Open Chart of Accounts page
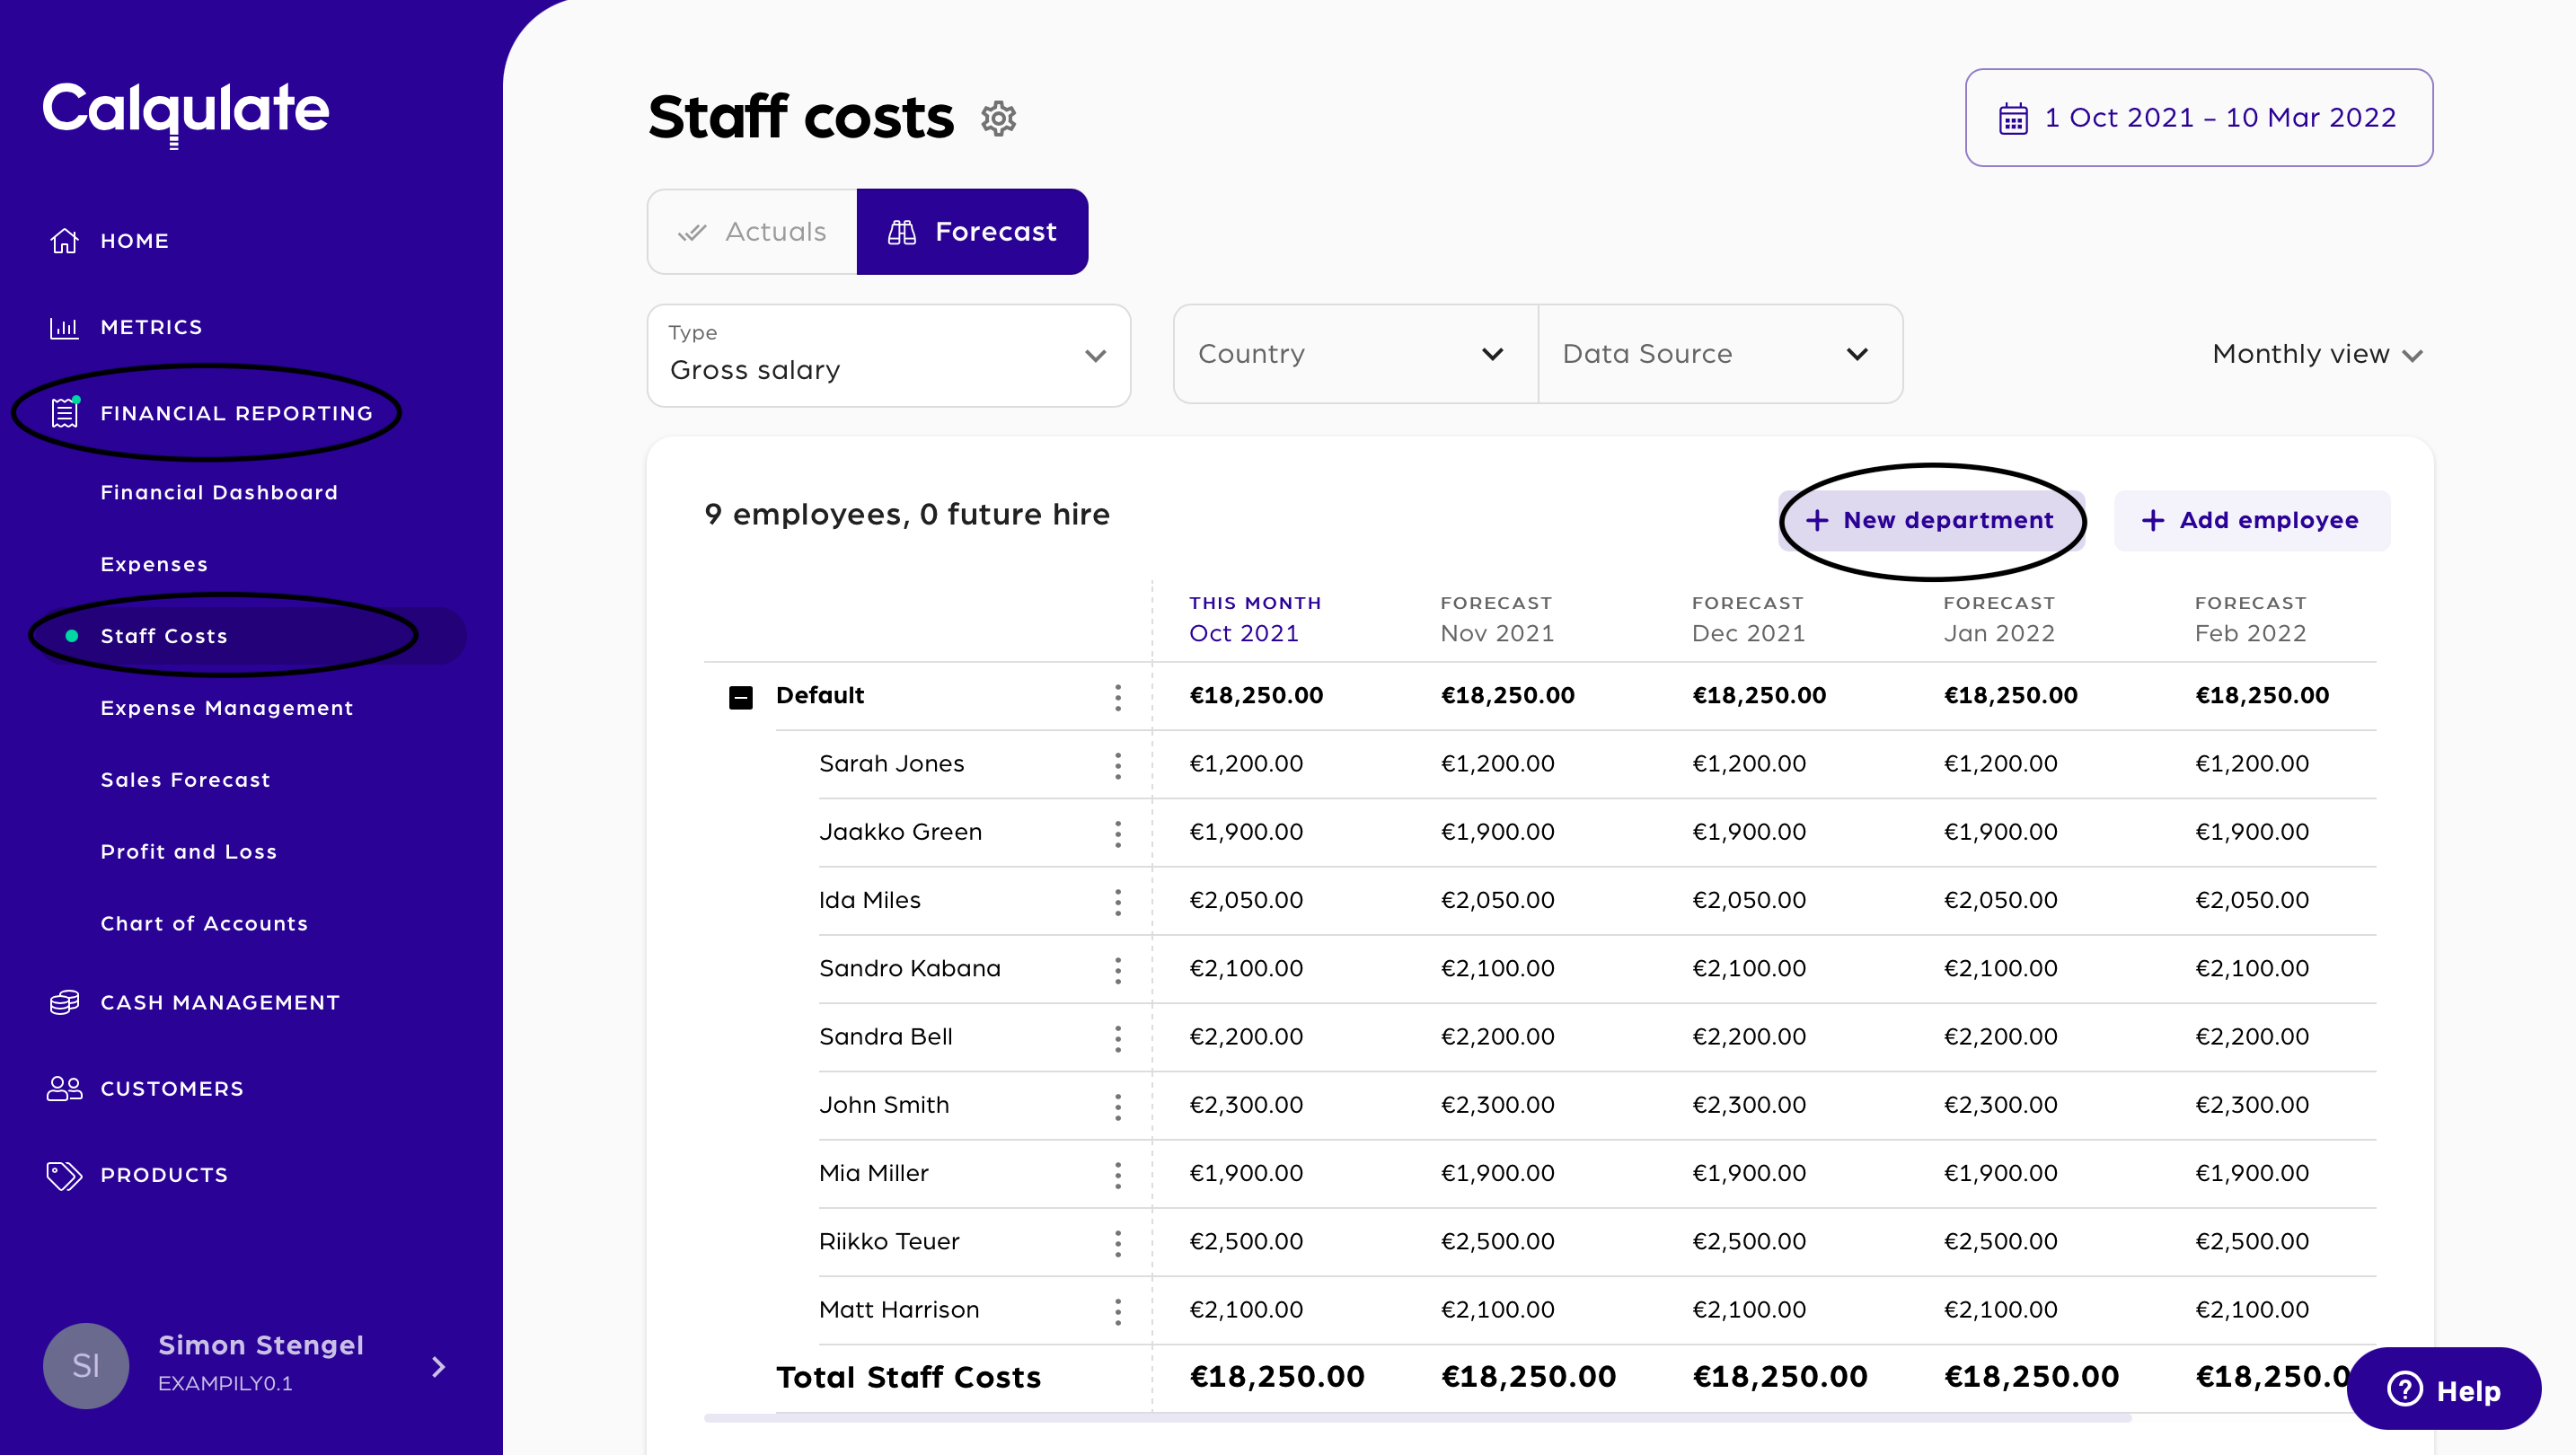2576x1455 pixels. point(204,924)
